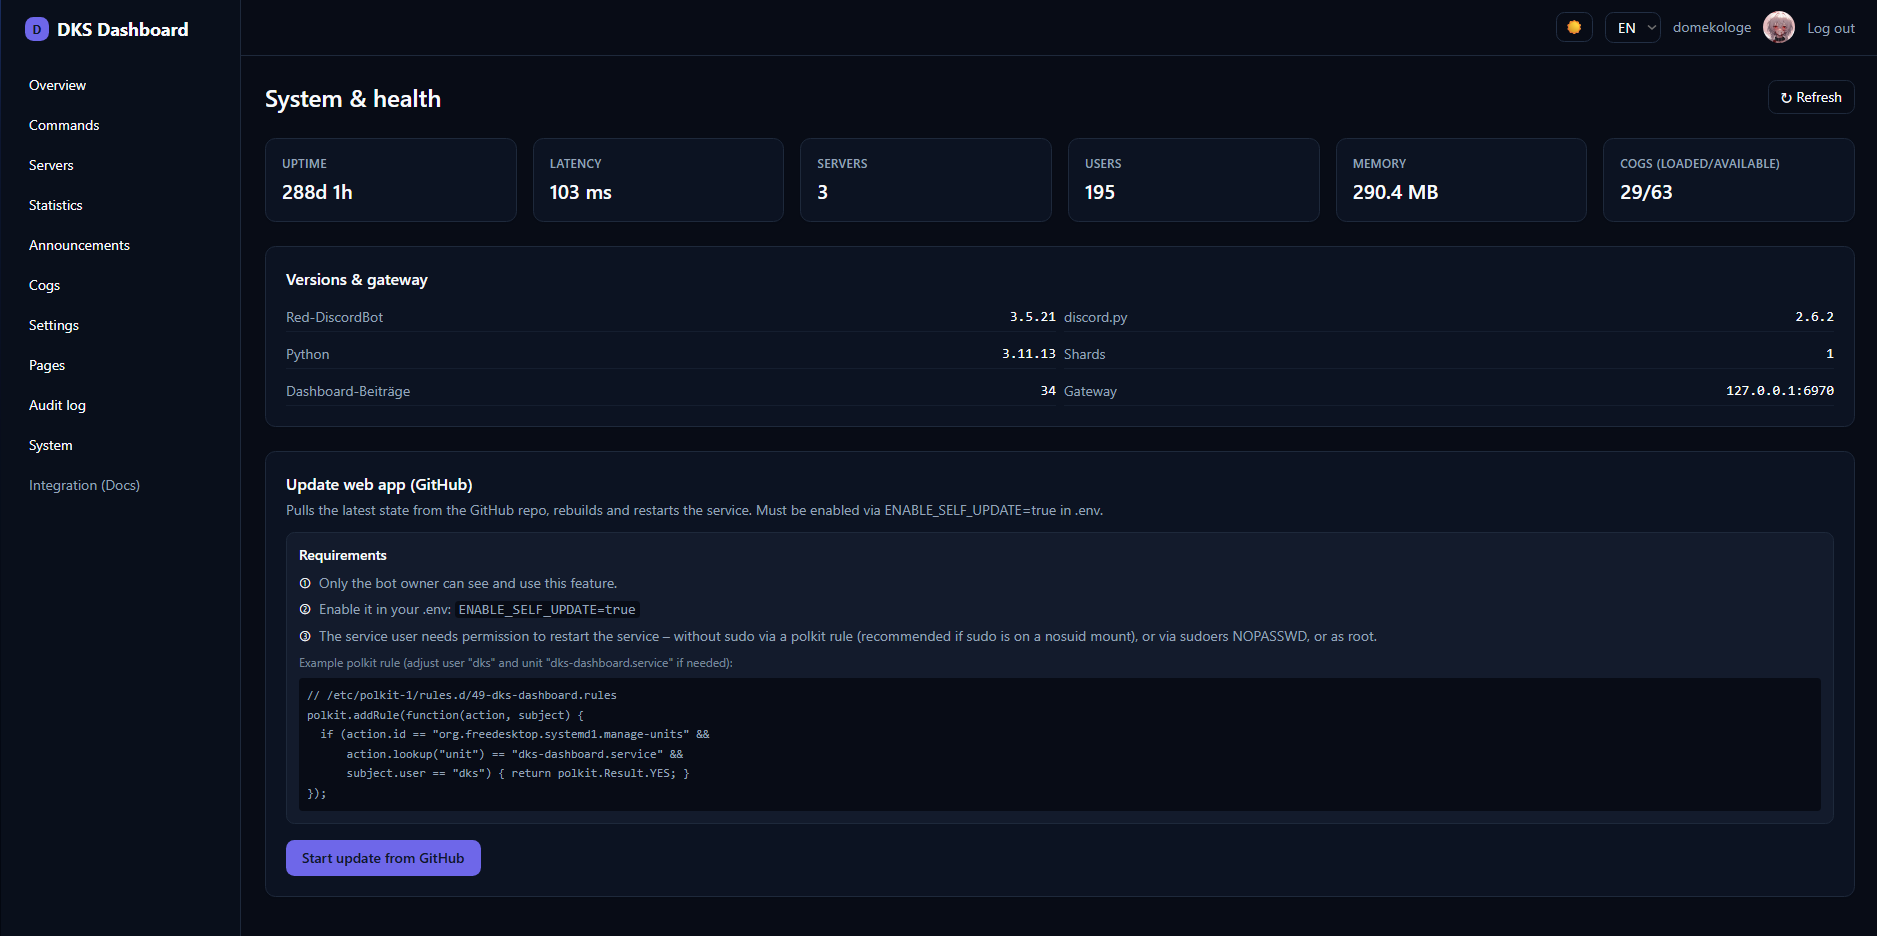Navigate to Statistics
Screen dimensions: 1877x936
click(56, 205)
